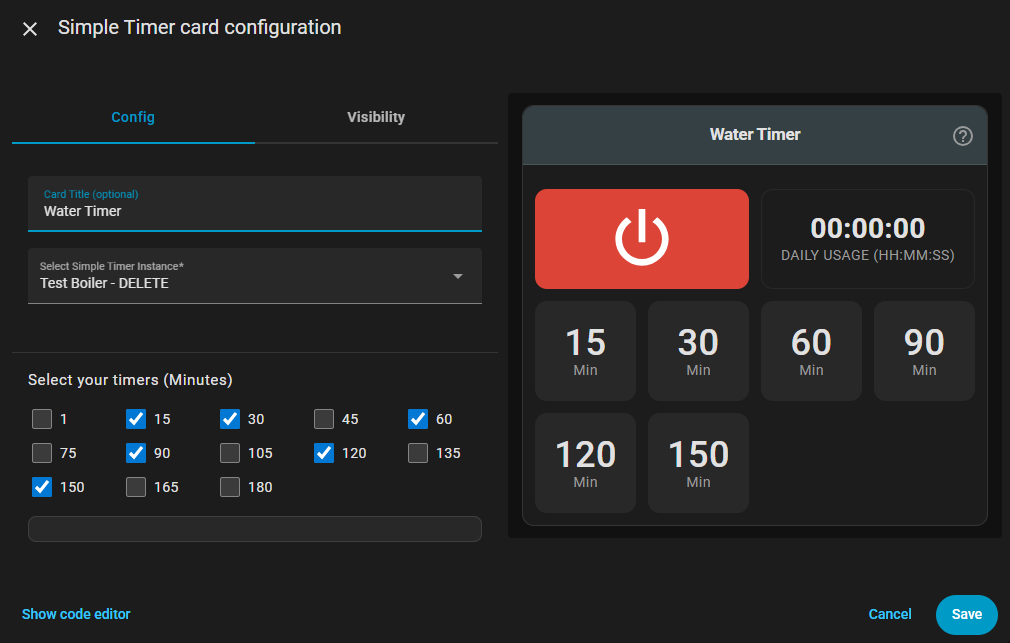Switch to the Visibility tab
Viewport: 1010px width, 643px height.
point(376,117)
